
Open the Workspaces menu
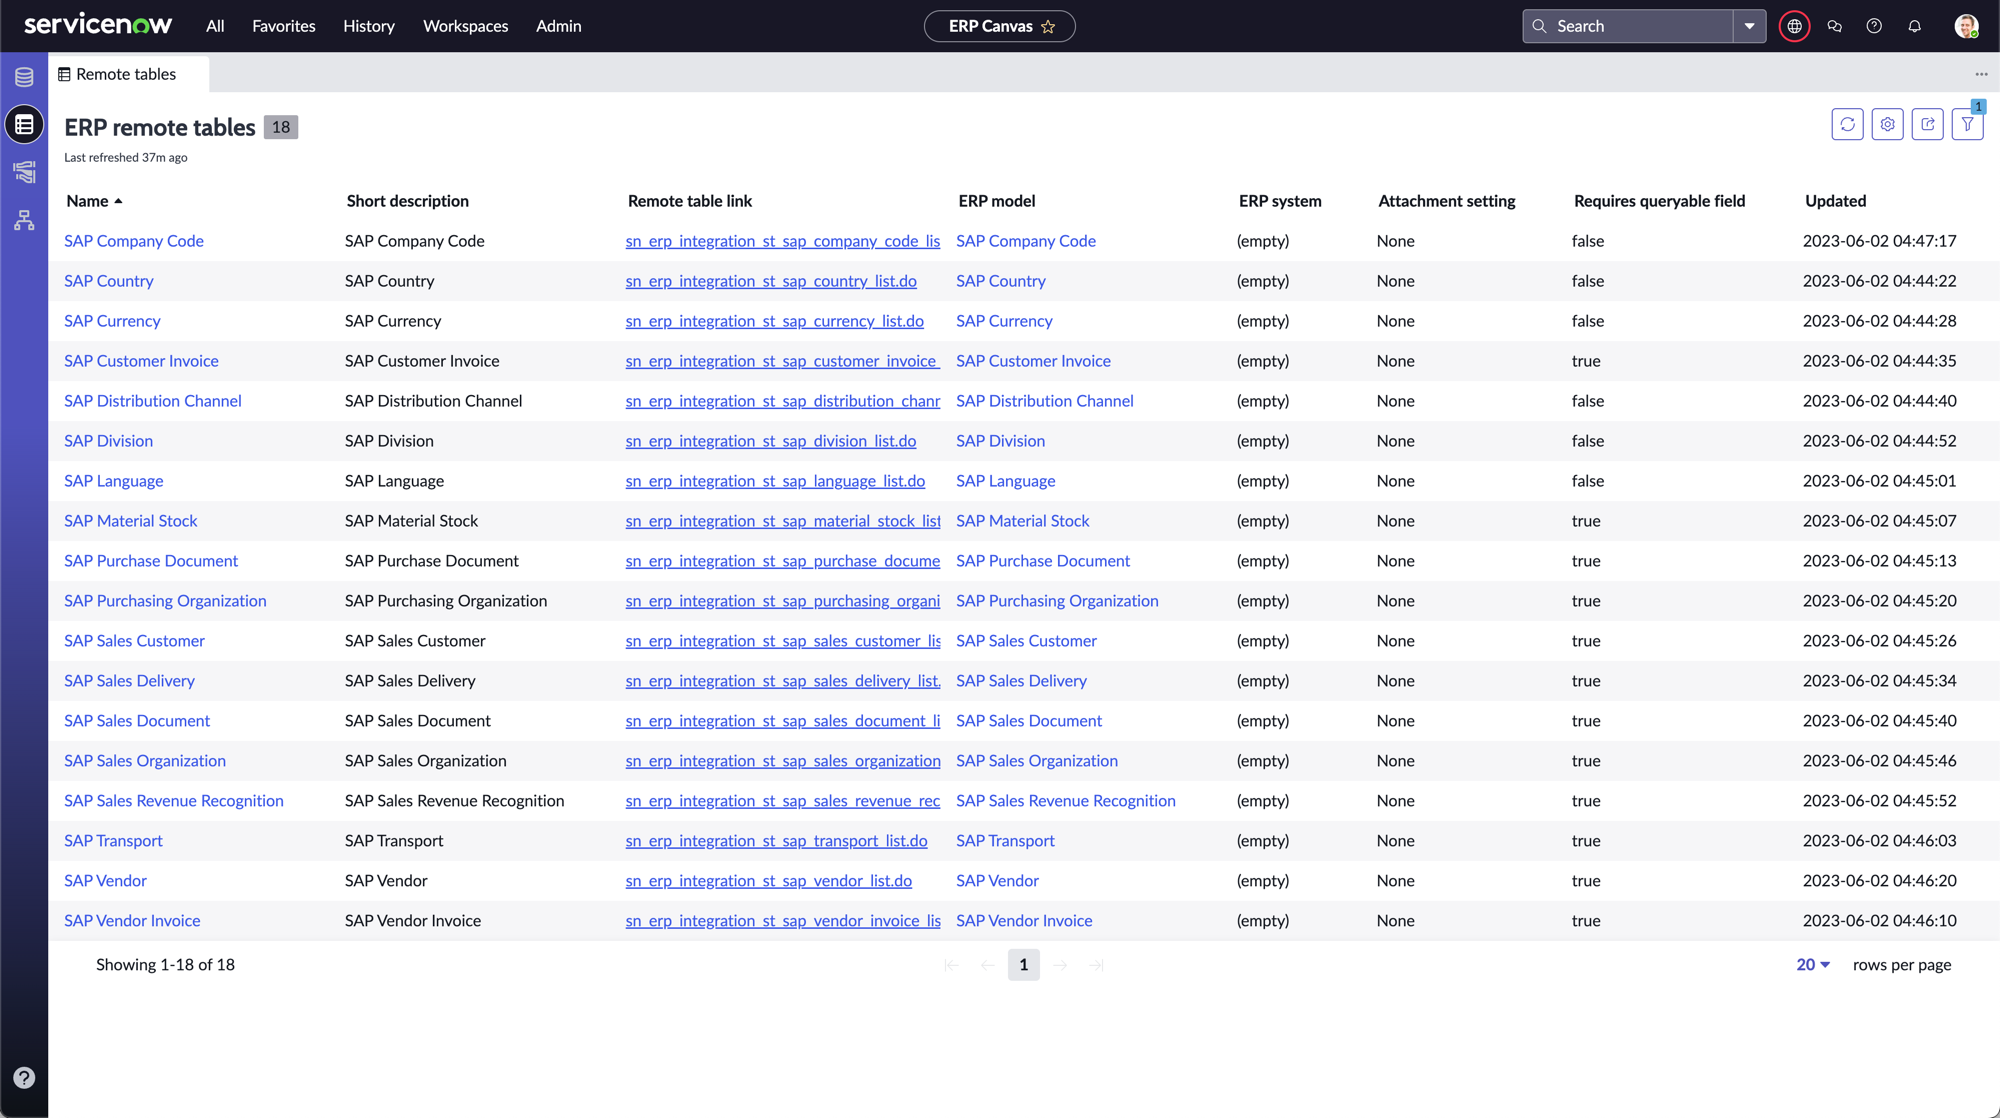coord(465,26)
